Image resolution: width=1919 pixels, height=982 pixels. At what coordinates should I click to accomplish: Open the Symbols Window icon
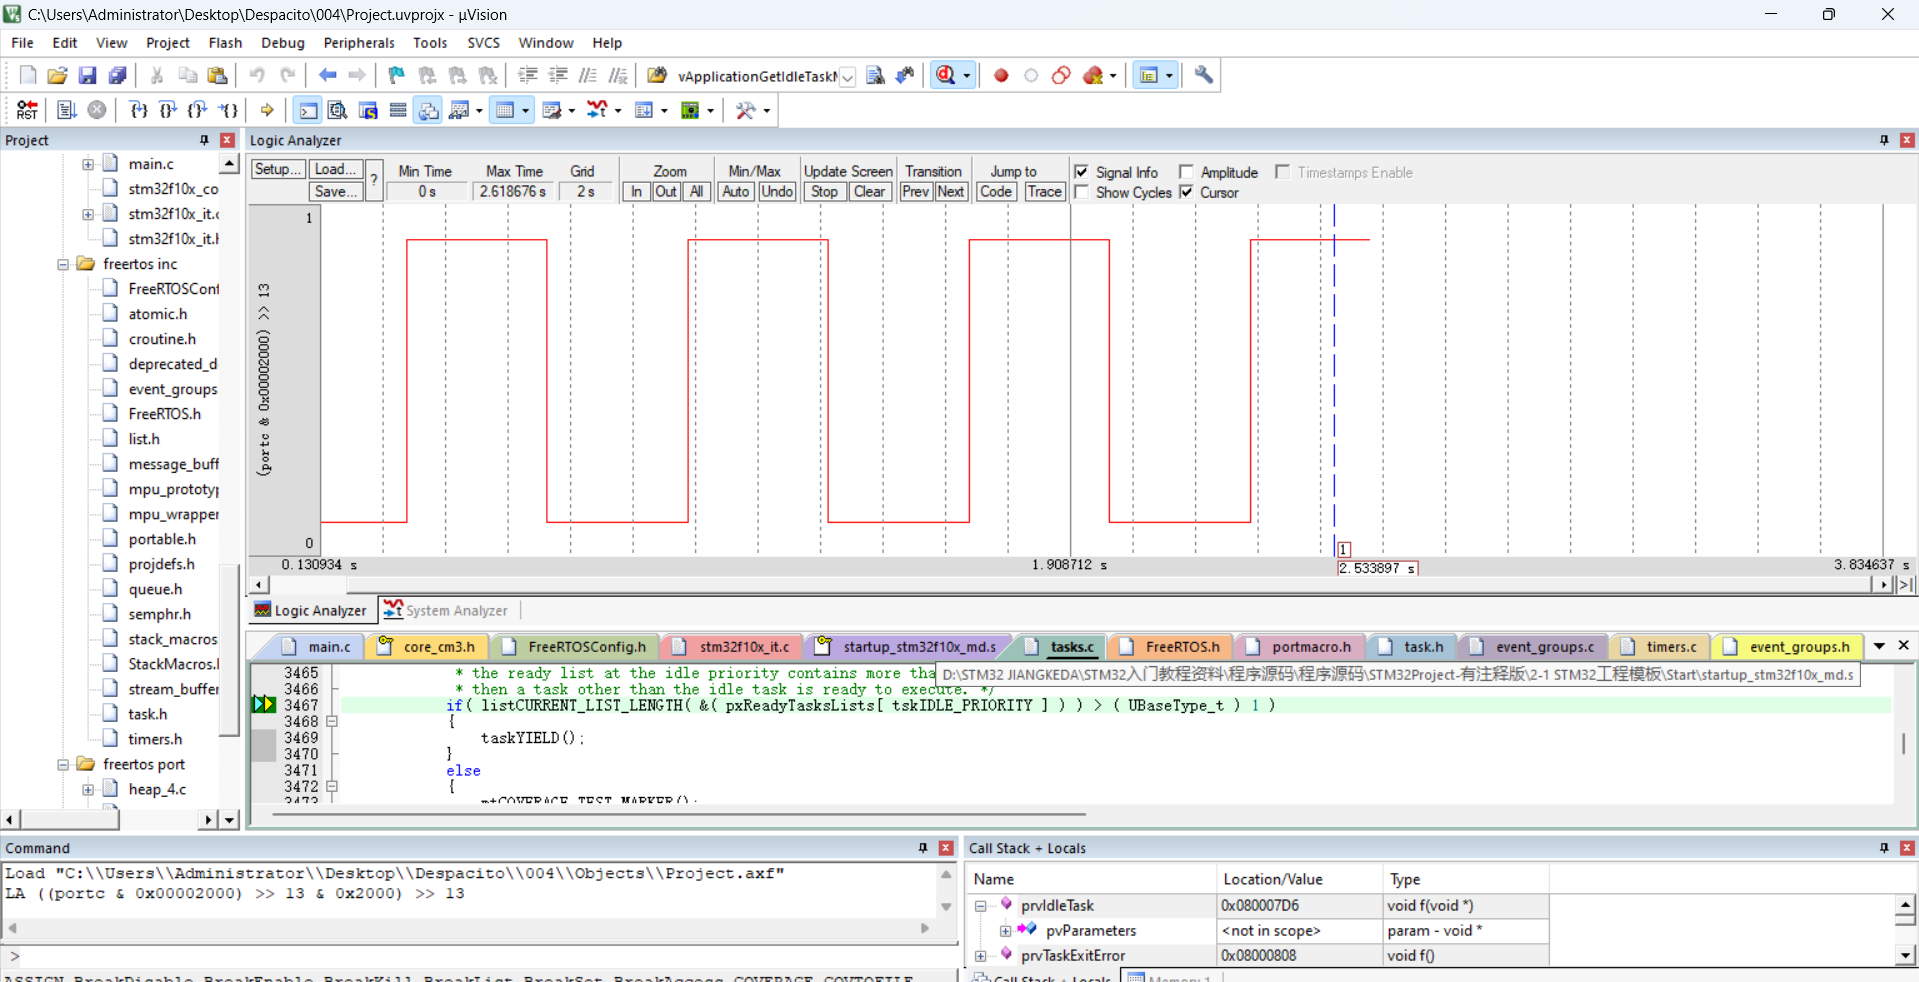[368, 110]
